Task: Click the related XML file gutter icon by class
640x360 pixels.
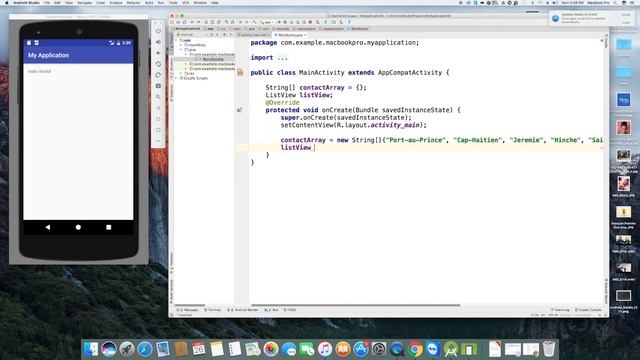Action: [x=240, y=73]
